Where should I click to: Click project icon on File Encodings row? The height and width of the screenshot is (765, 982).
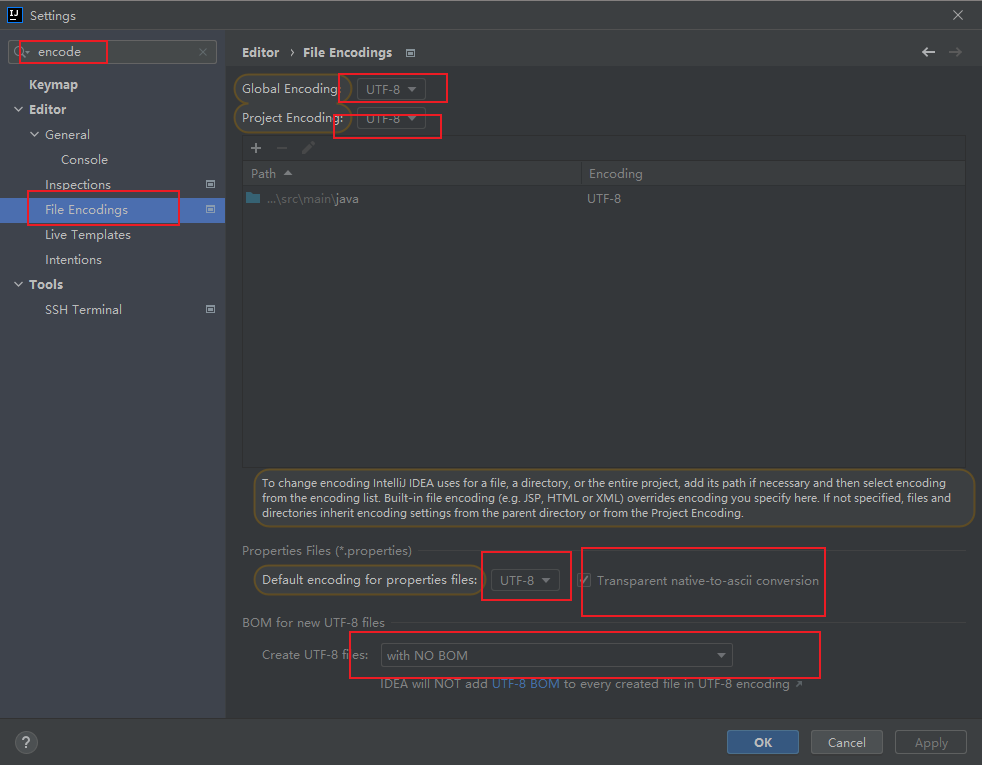point(210,209)
